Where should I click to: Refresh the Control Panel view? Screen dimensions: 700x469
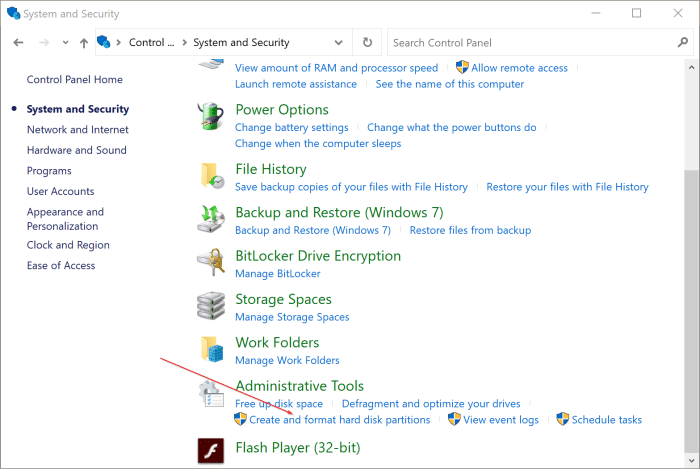pyautogui.click(x=367, y=42)
